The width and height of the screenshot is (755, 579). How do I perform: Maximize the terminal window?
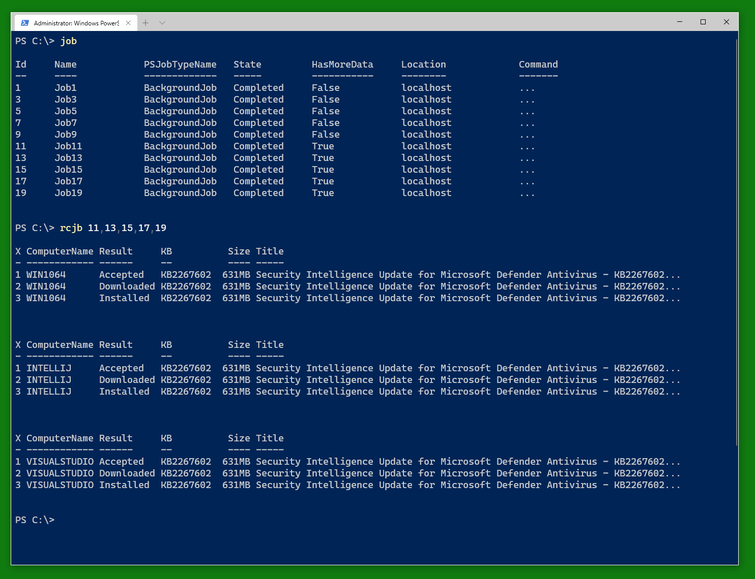pyautogui.click(x=703, y=22)
